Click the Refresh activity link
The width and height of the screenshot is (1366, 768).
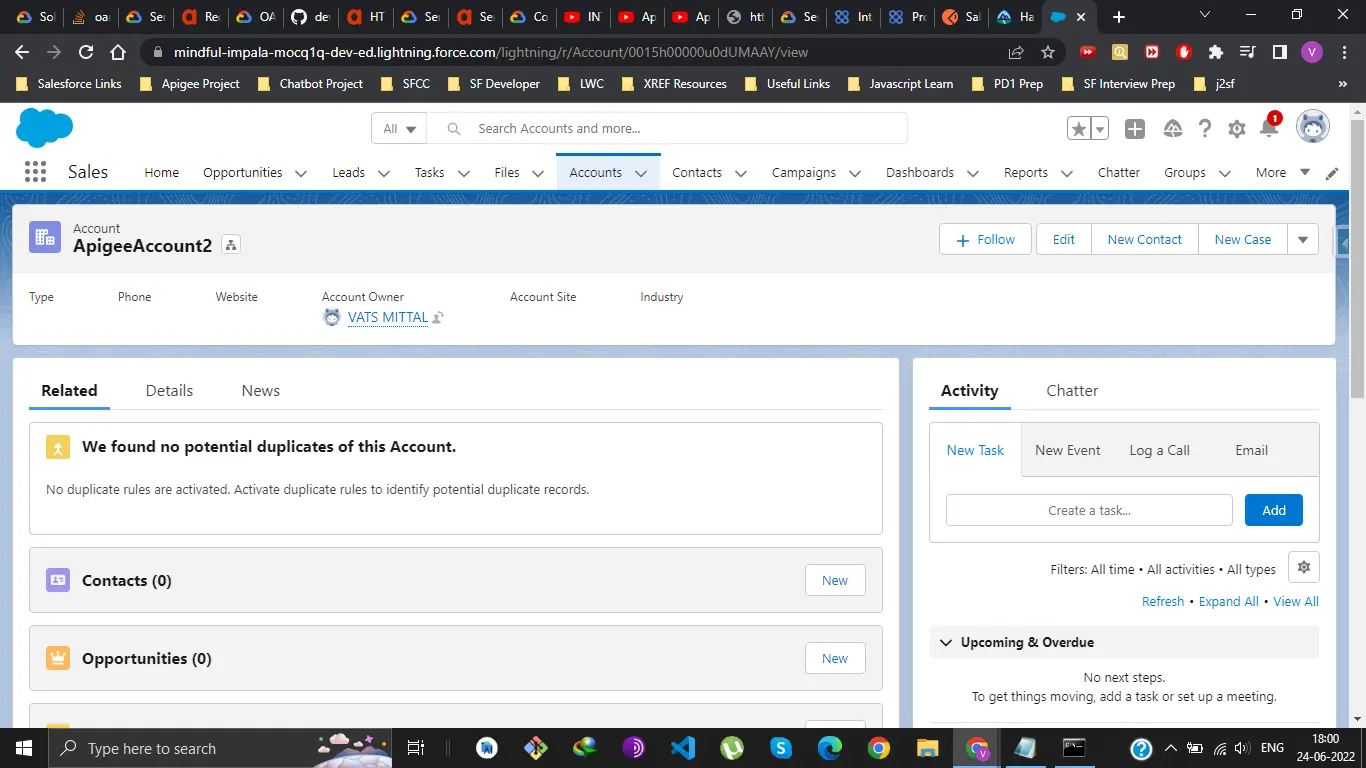click(x=1163, y=601)
